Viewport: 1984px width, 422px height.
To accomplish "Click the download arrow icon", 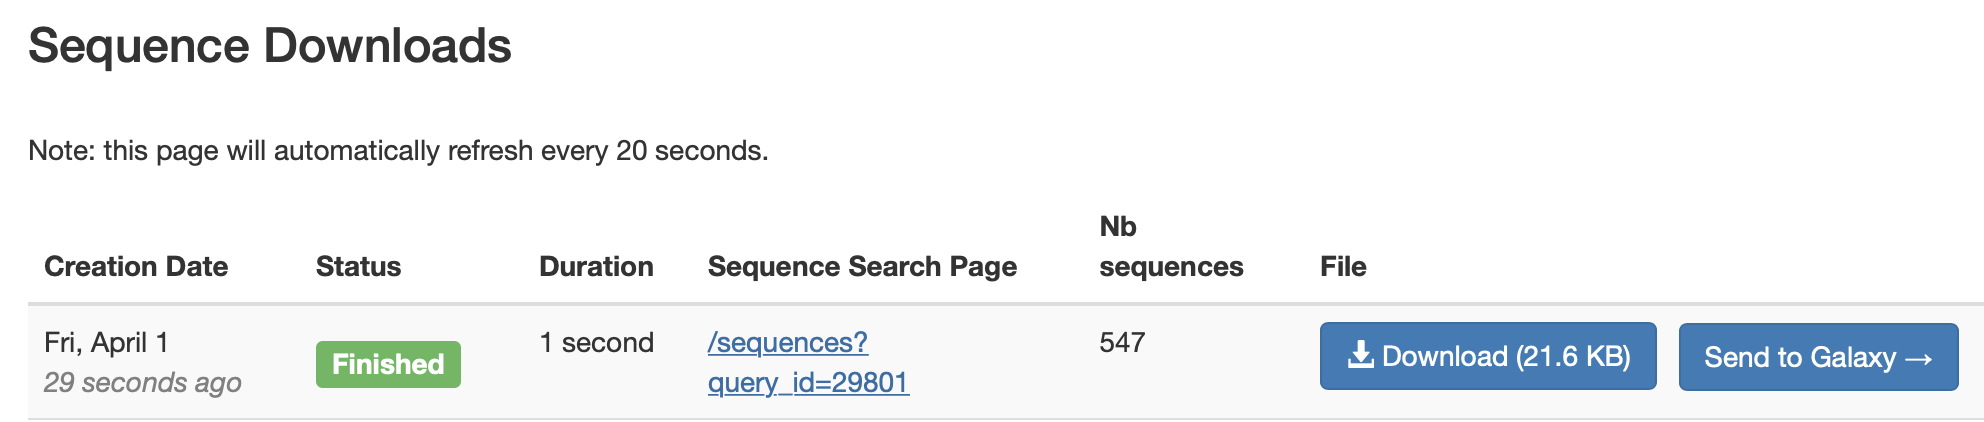I will click(x=1360, y=355).
